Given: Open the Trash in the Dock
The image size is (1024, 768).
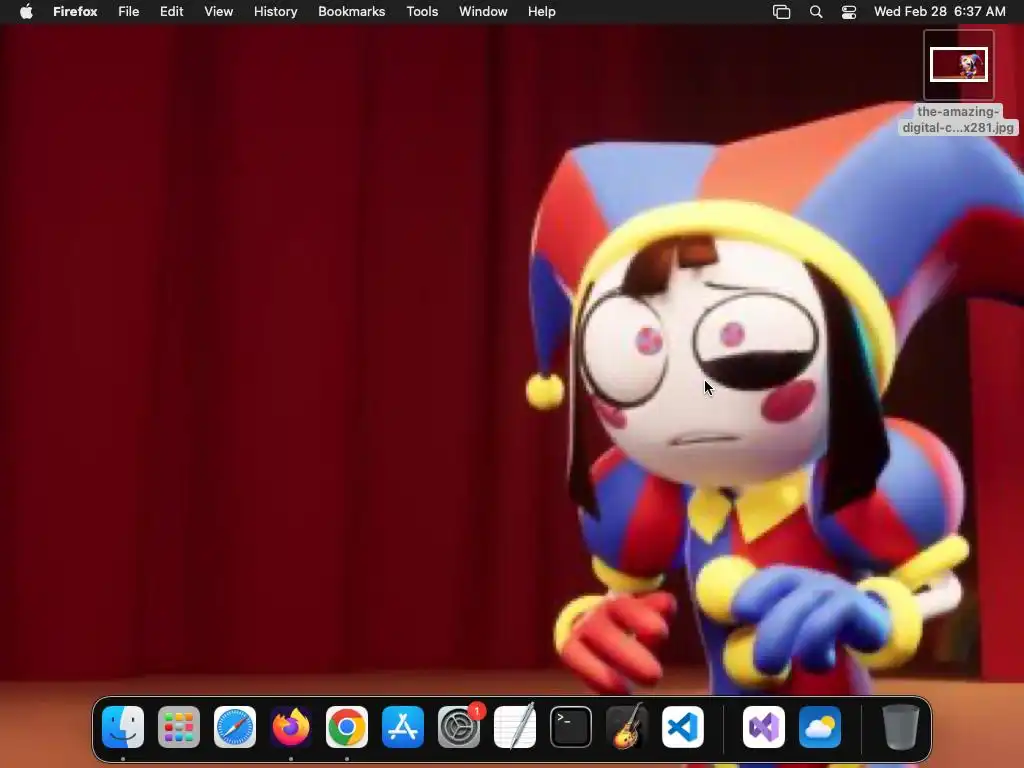Looking at the screenshot, I should click(x=901, y=727).
